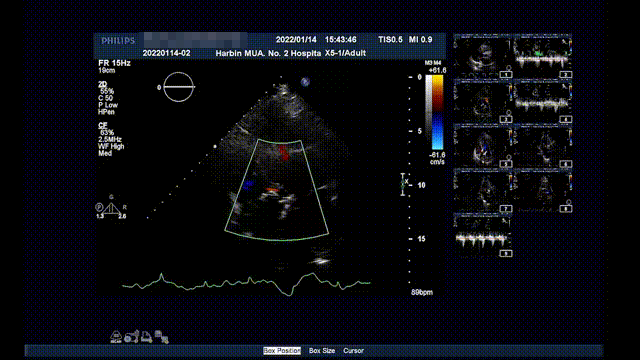This screenshot has height=360, width=640.
Task: Click the 89bpm heart rate readout
Action: coord(422,292)
